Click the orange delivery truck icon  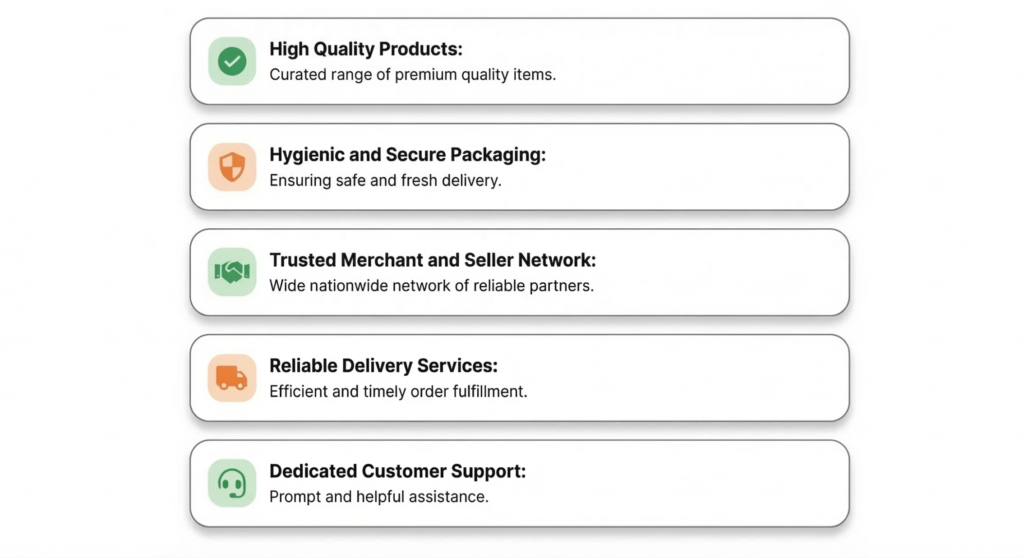[x=232, y=378]
